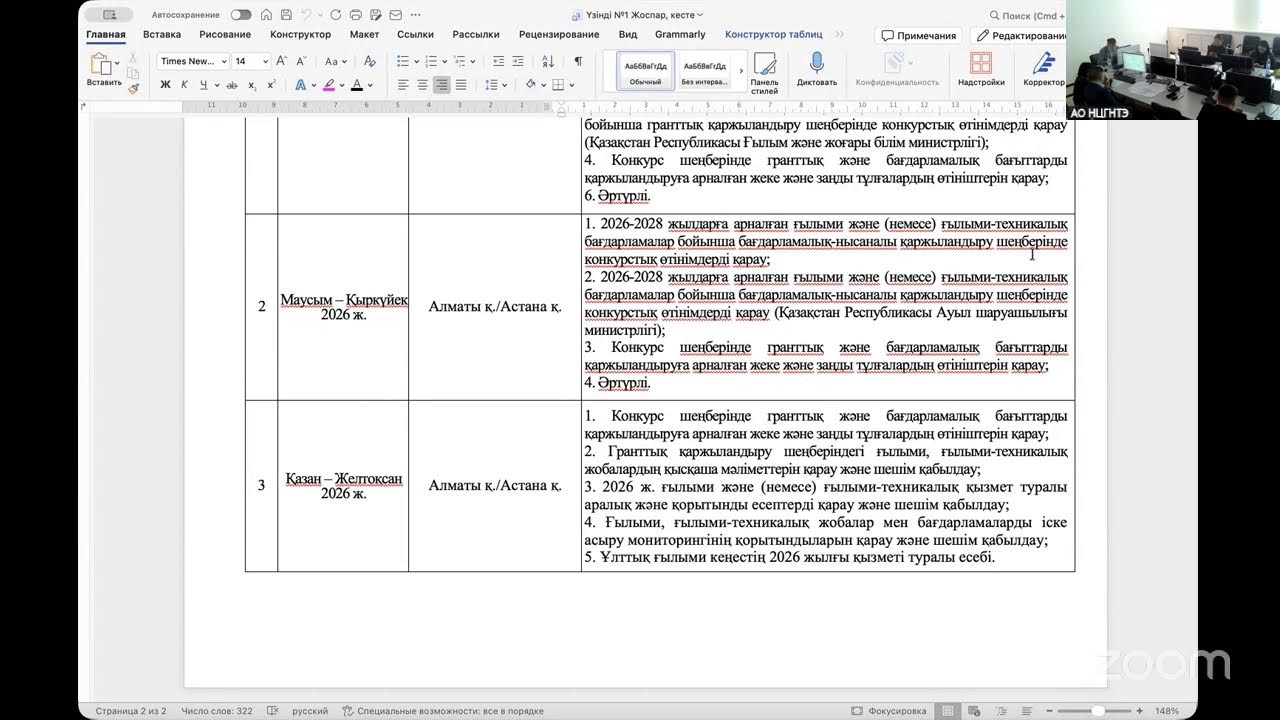The width and height of the screenshot is (1280, 720).
Task: Open the Макет tab
Action: 364,34
